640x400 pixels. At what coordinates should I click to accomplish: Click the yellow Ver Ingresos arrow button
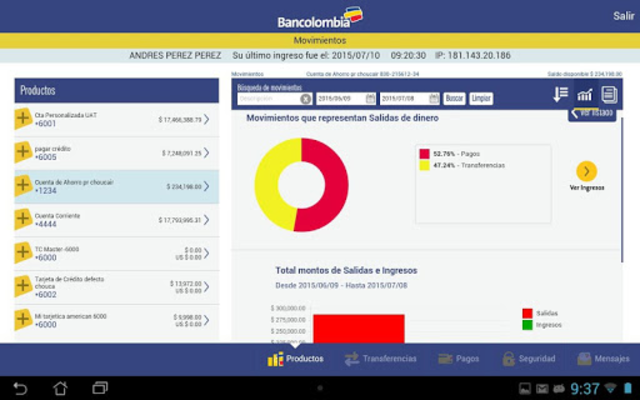tap(587, 171)
